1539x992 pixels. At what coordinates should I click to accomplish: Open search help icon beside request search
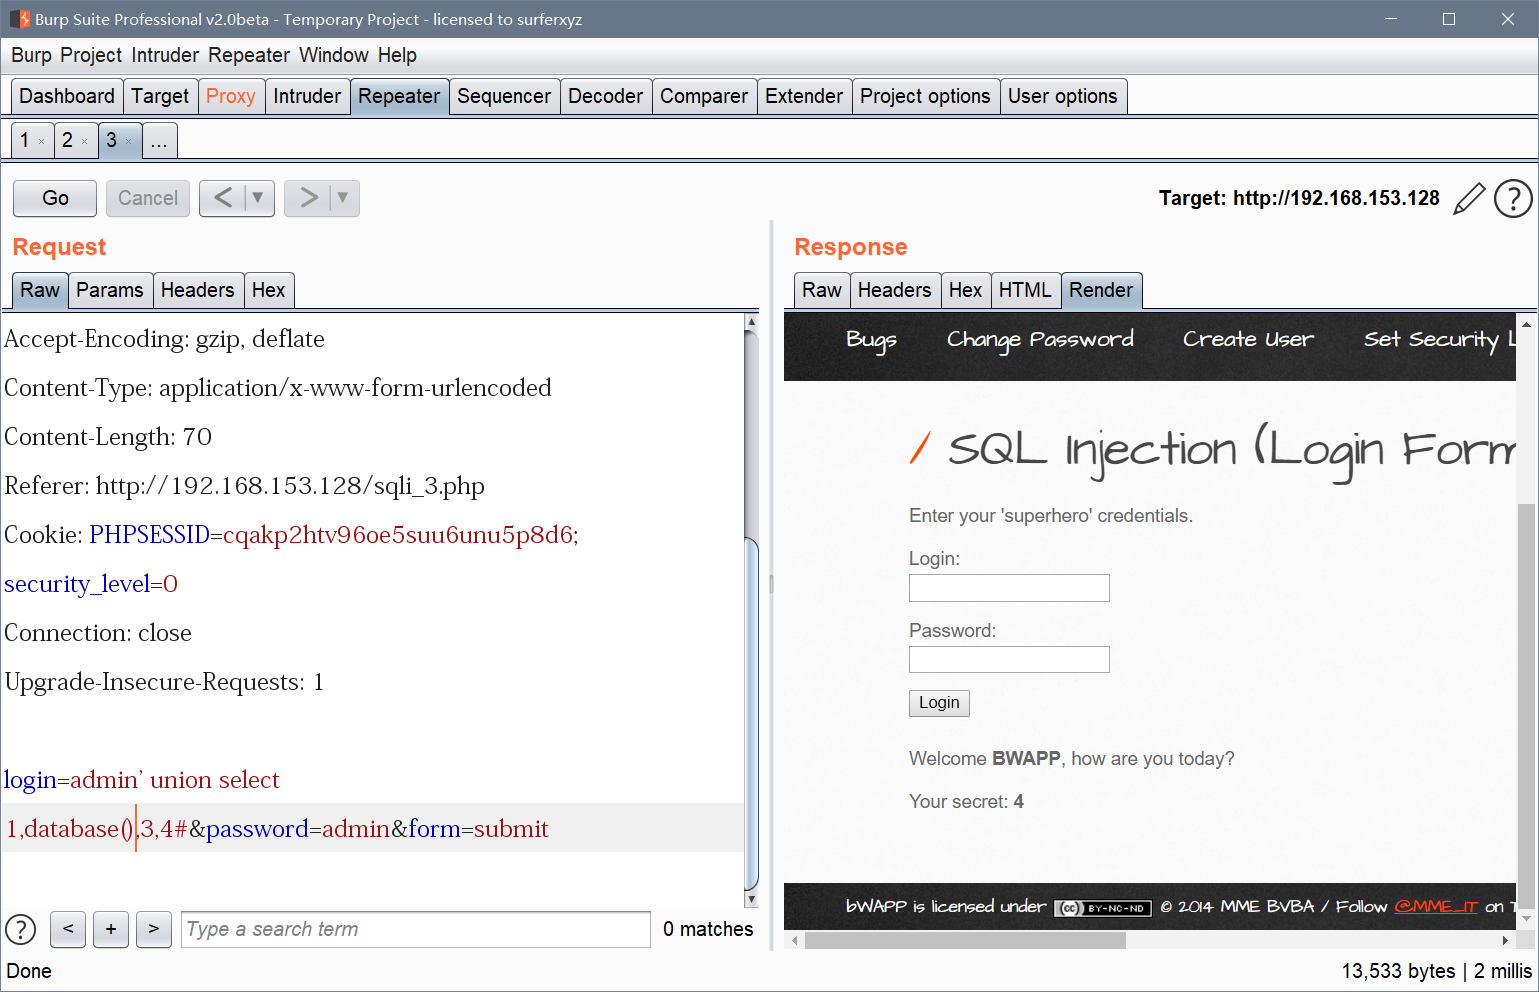coord(21,929)
